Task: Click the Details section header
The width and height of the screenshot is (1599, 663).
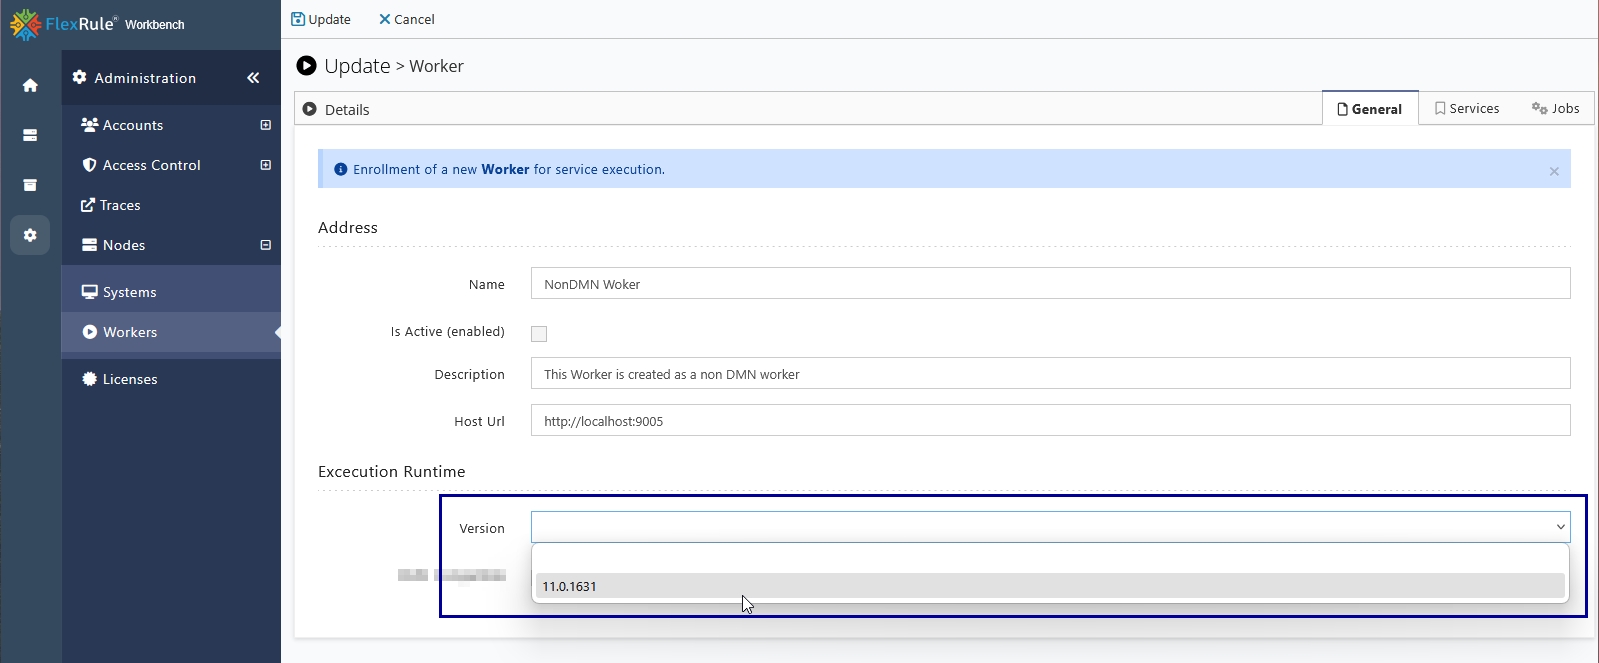Action: click(346, 110)
